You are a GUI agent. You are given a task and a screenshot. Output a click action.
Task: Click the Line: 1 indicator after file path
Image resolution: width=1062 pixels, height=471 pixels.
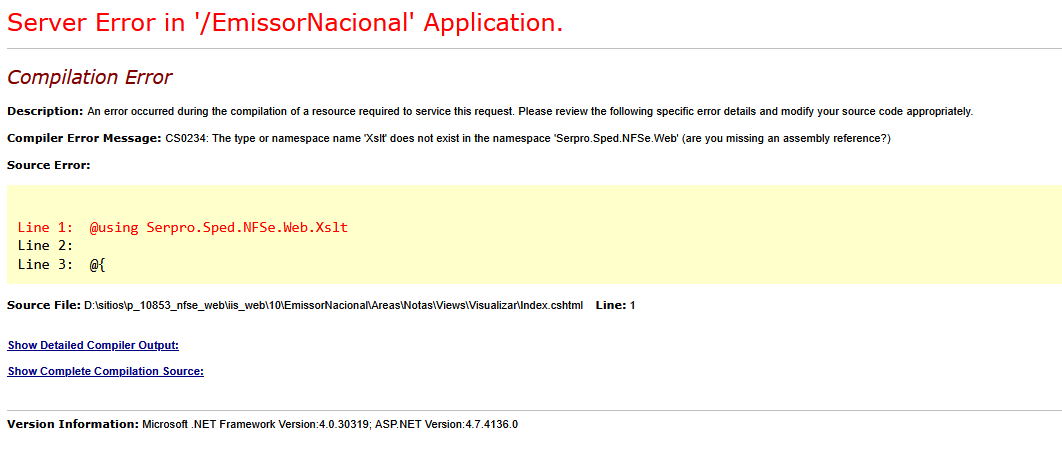click(616, 306)
